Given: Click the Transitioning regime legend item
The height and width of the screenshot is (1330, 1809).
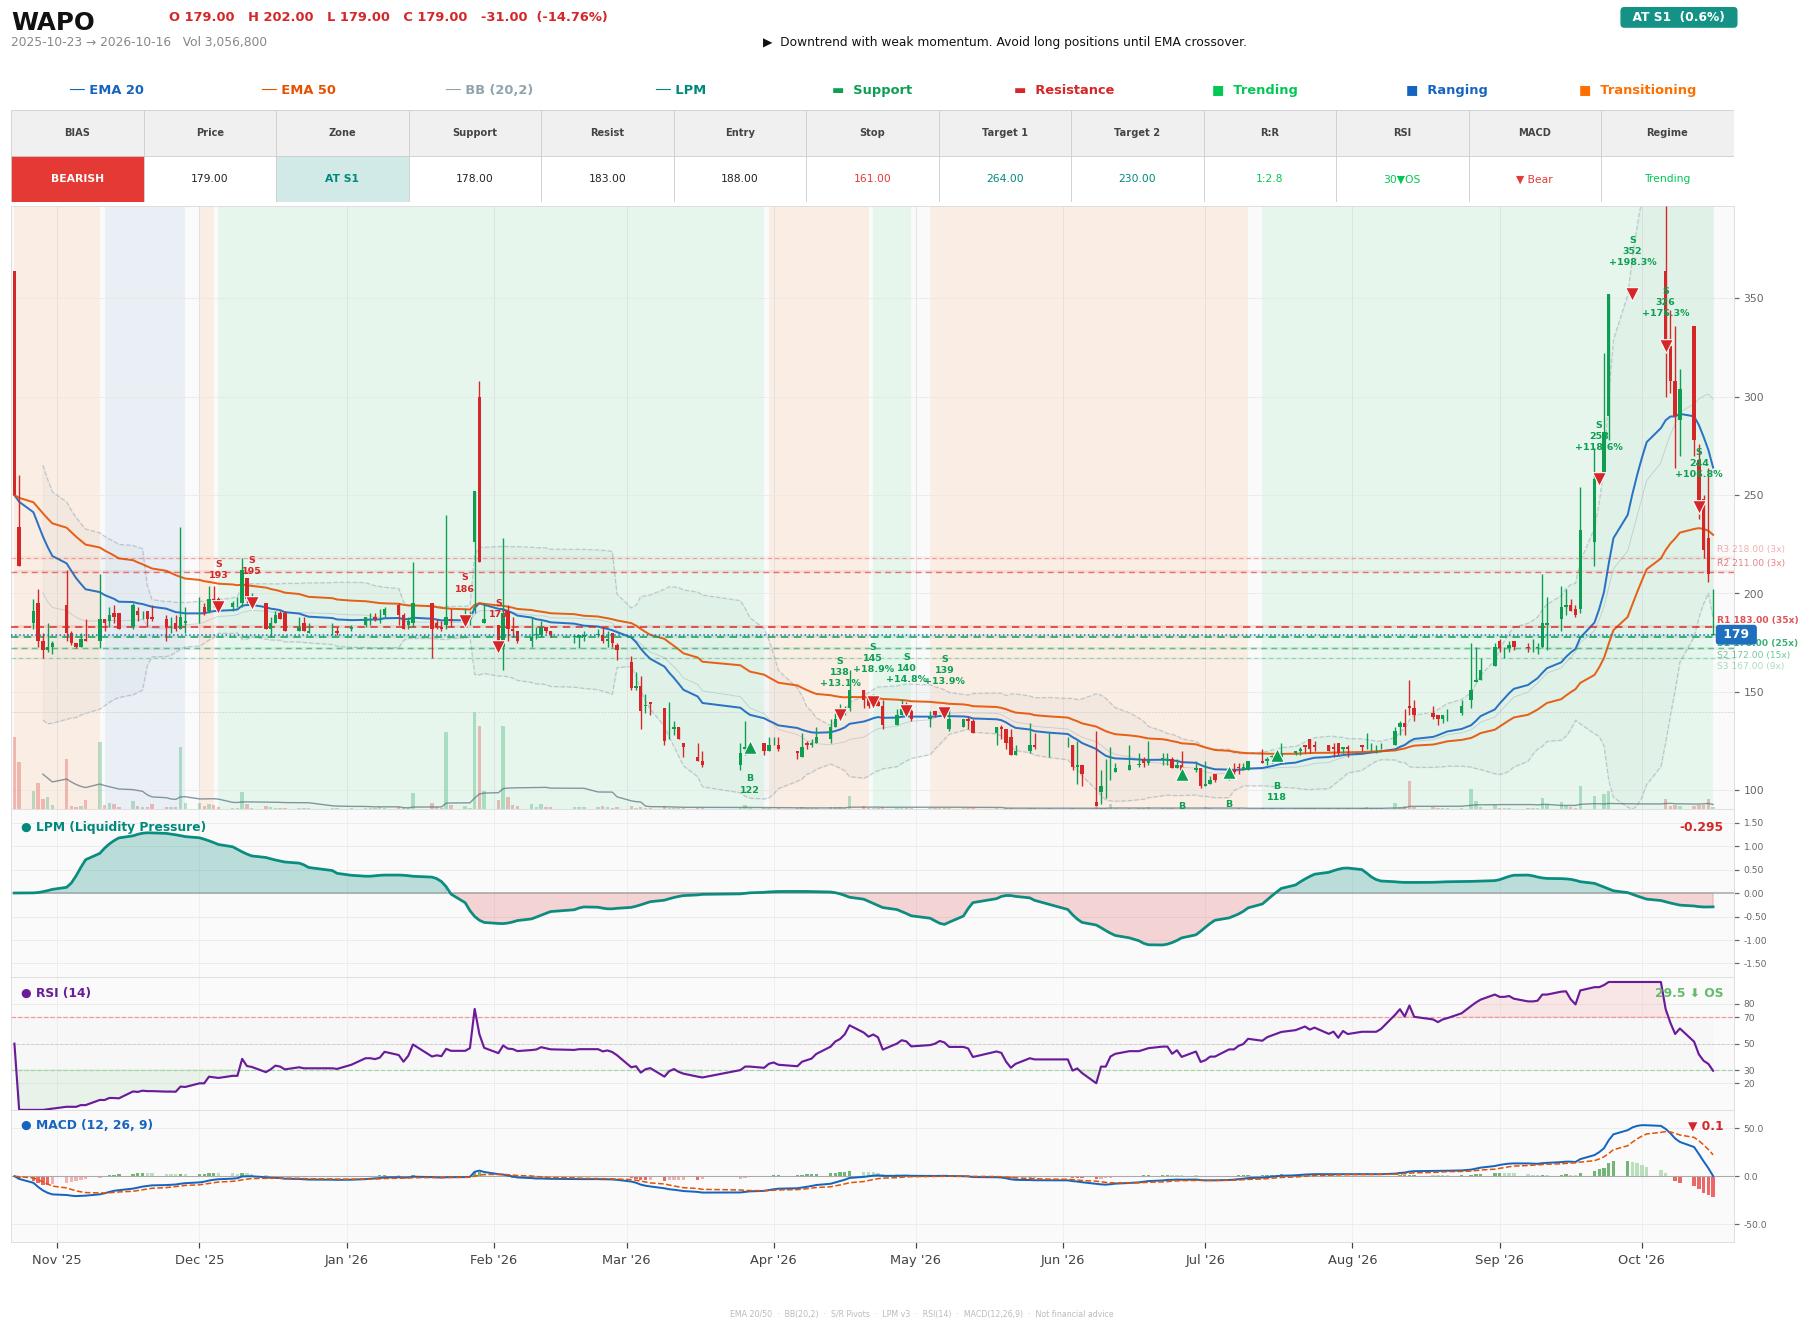Looking at the screenshot, I should coord(1638,90).
